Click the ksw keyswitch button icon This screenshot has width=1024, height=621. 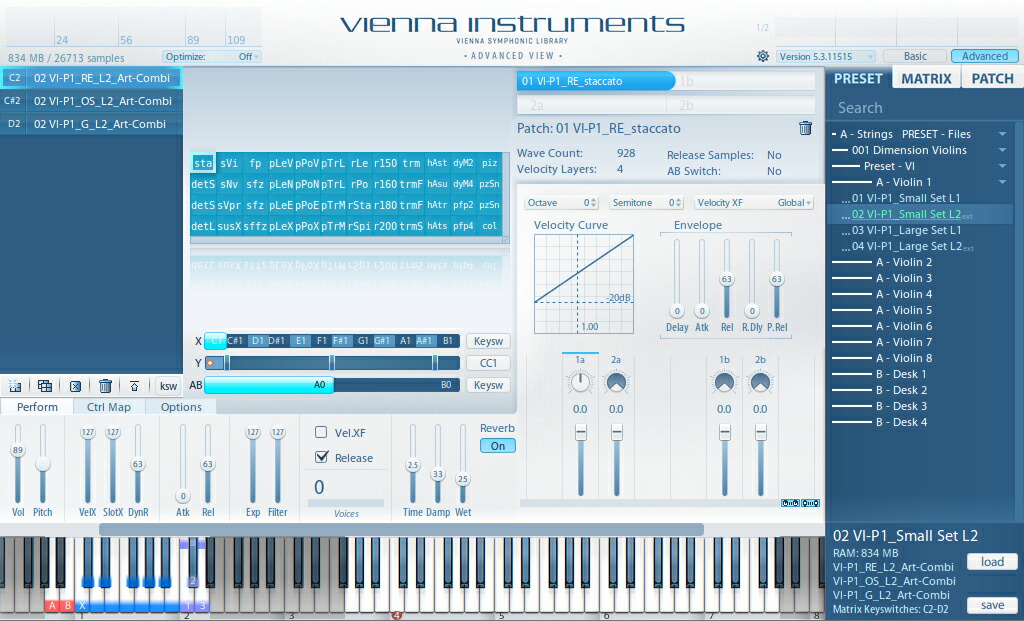pos(169,386)
